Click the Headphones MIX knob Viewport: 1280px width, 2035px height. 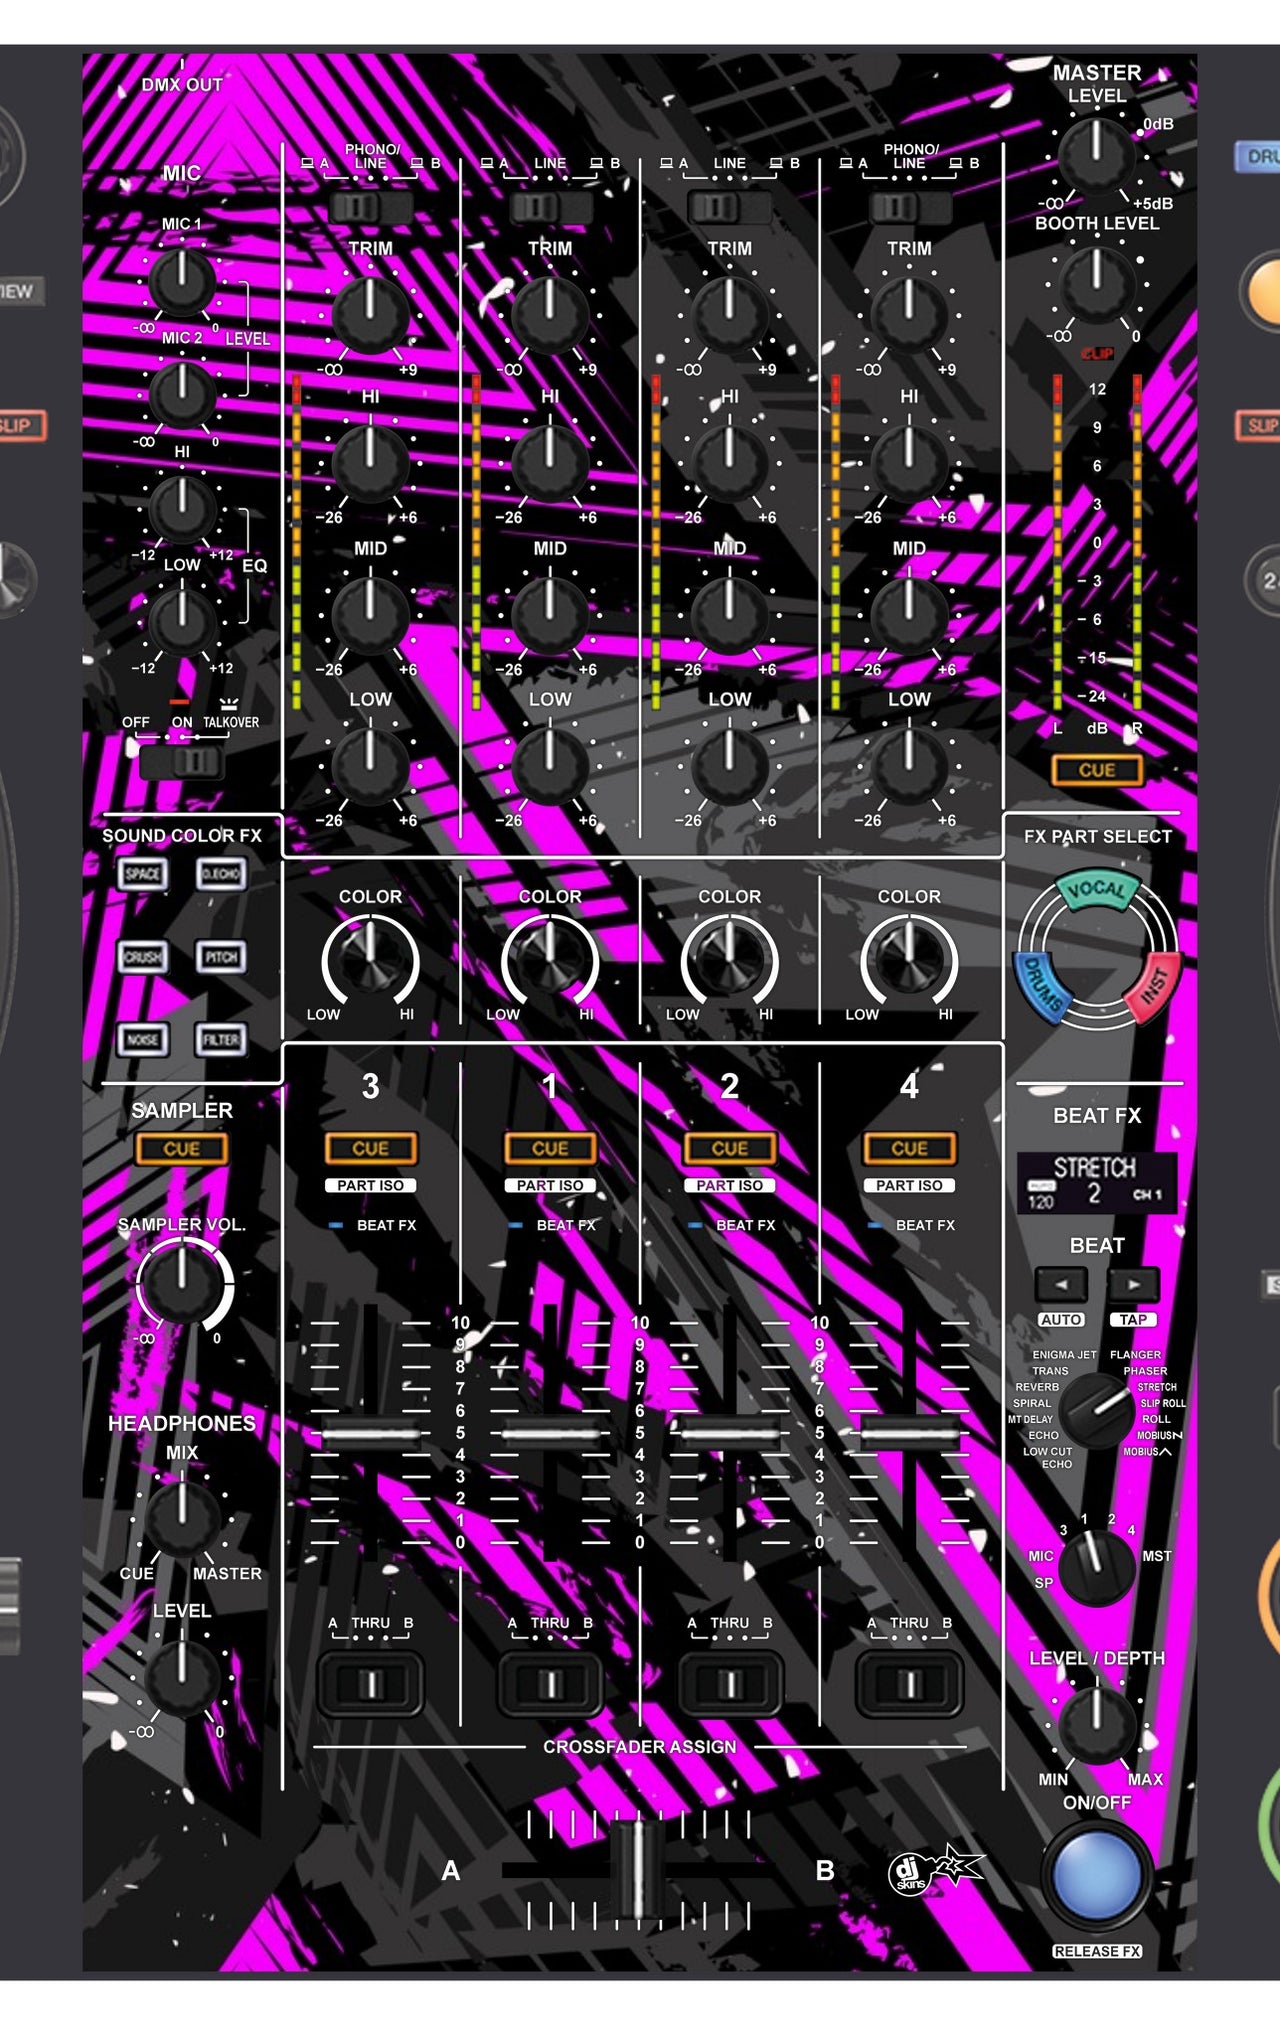[182, 1518]
